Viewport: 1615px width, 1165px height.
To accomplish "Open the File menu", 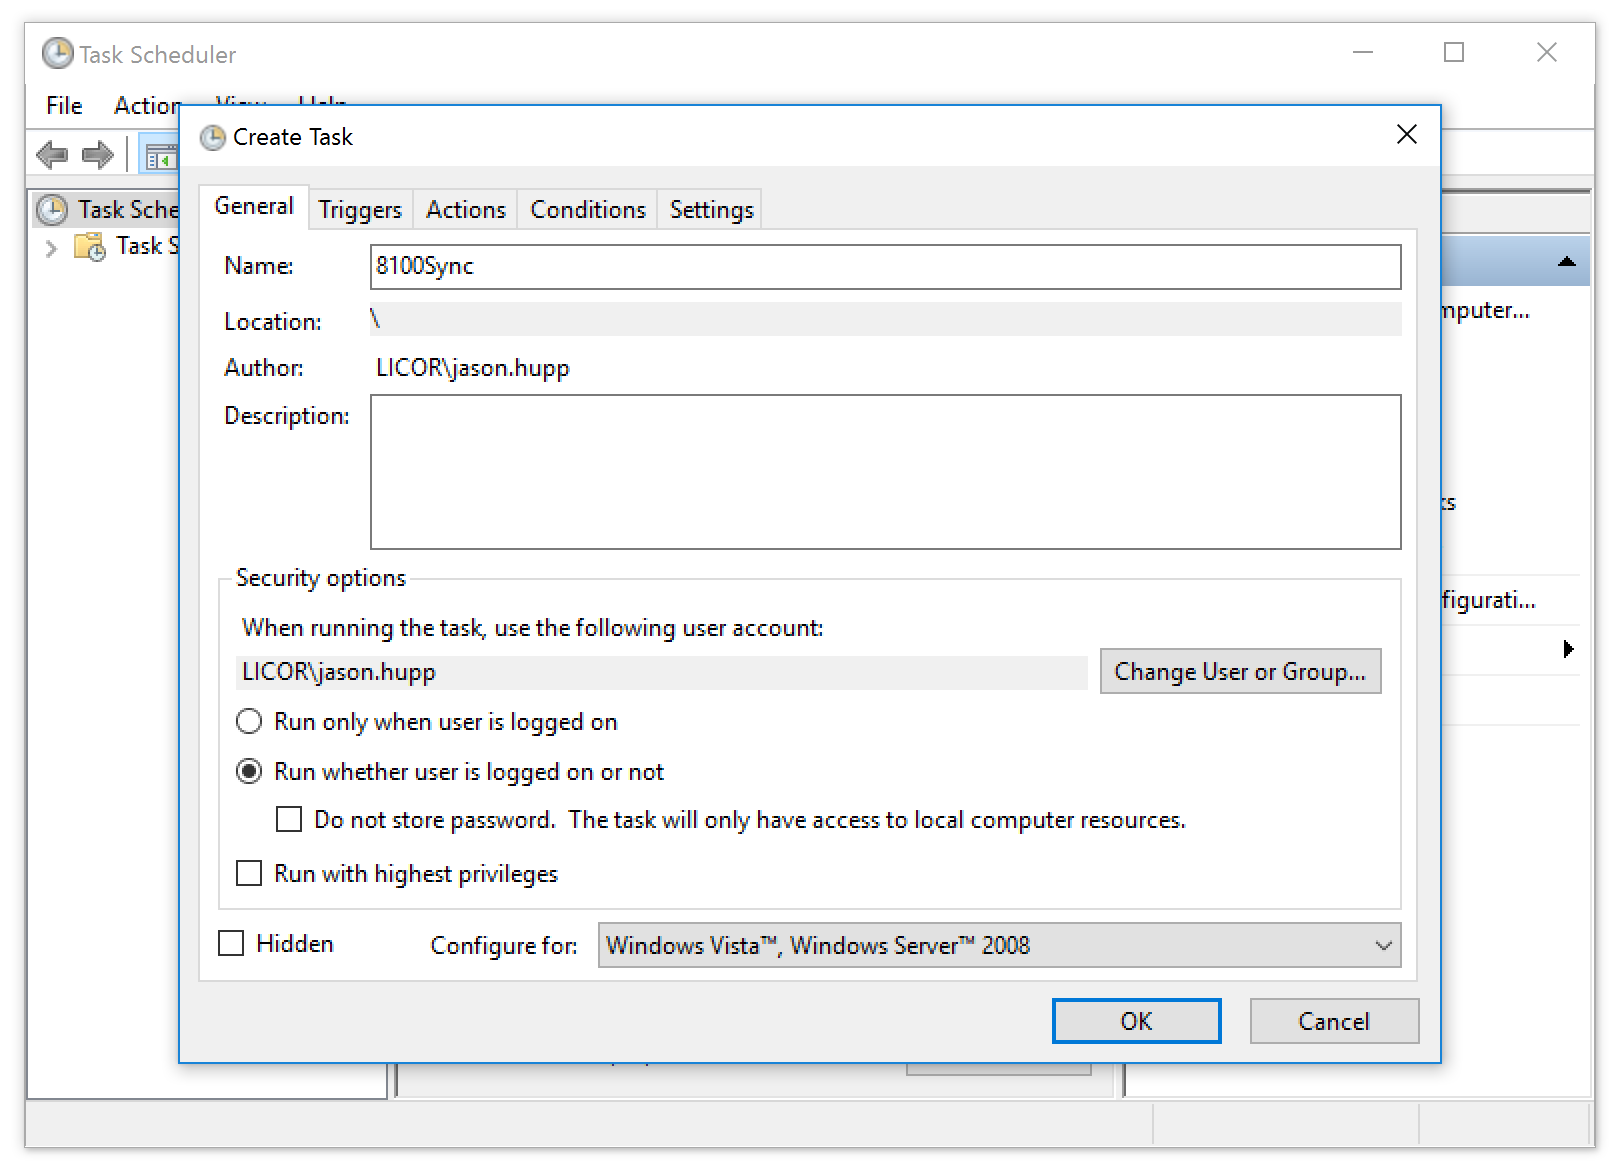I will tap(64, 105).
